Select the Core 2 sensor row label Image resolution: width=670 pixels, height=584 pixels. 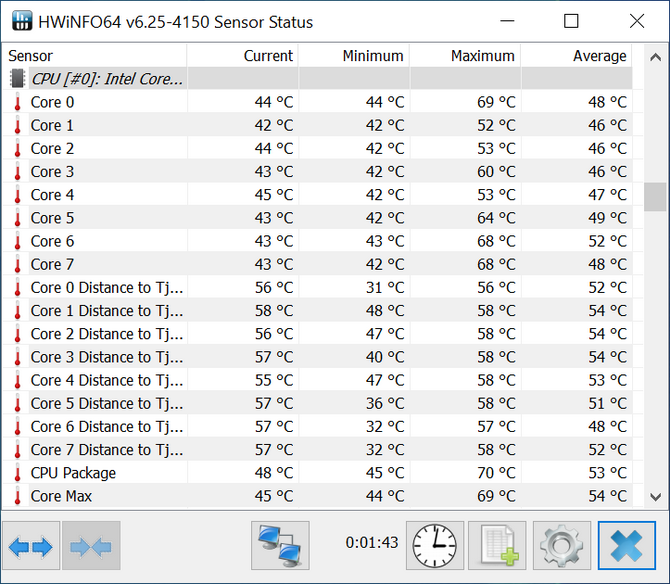tap(52, 149)
